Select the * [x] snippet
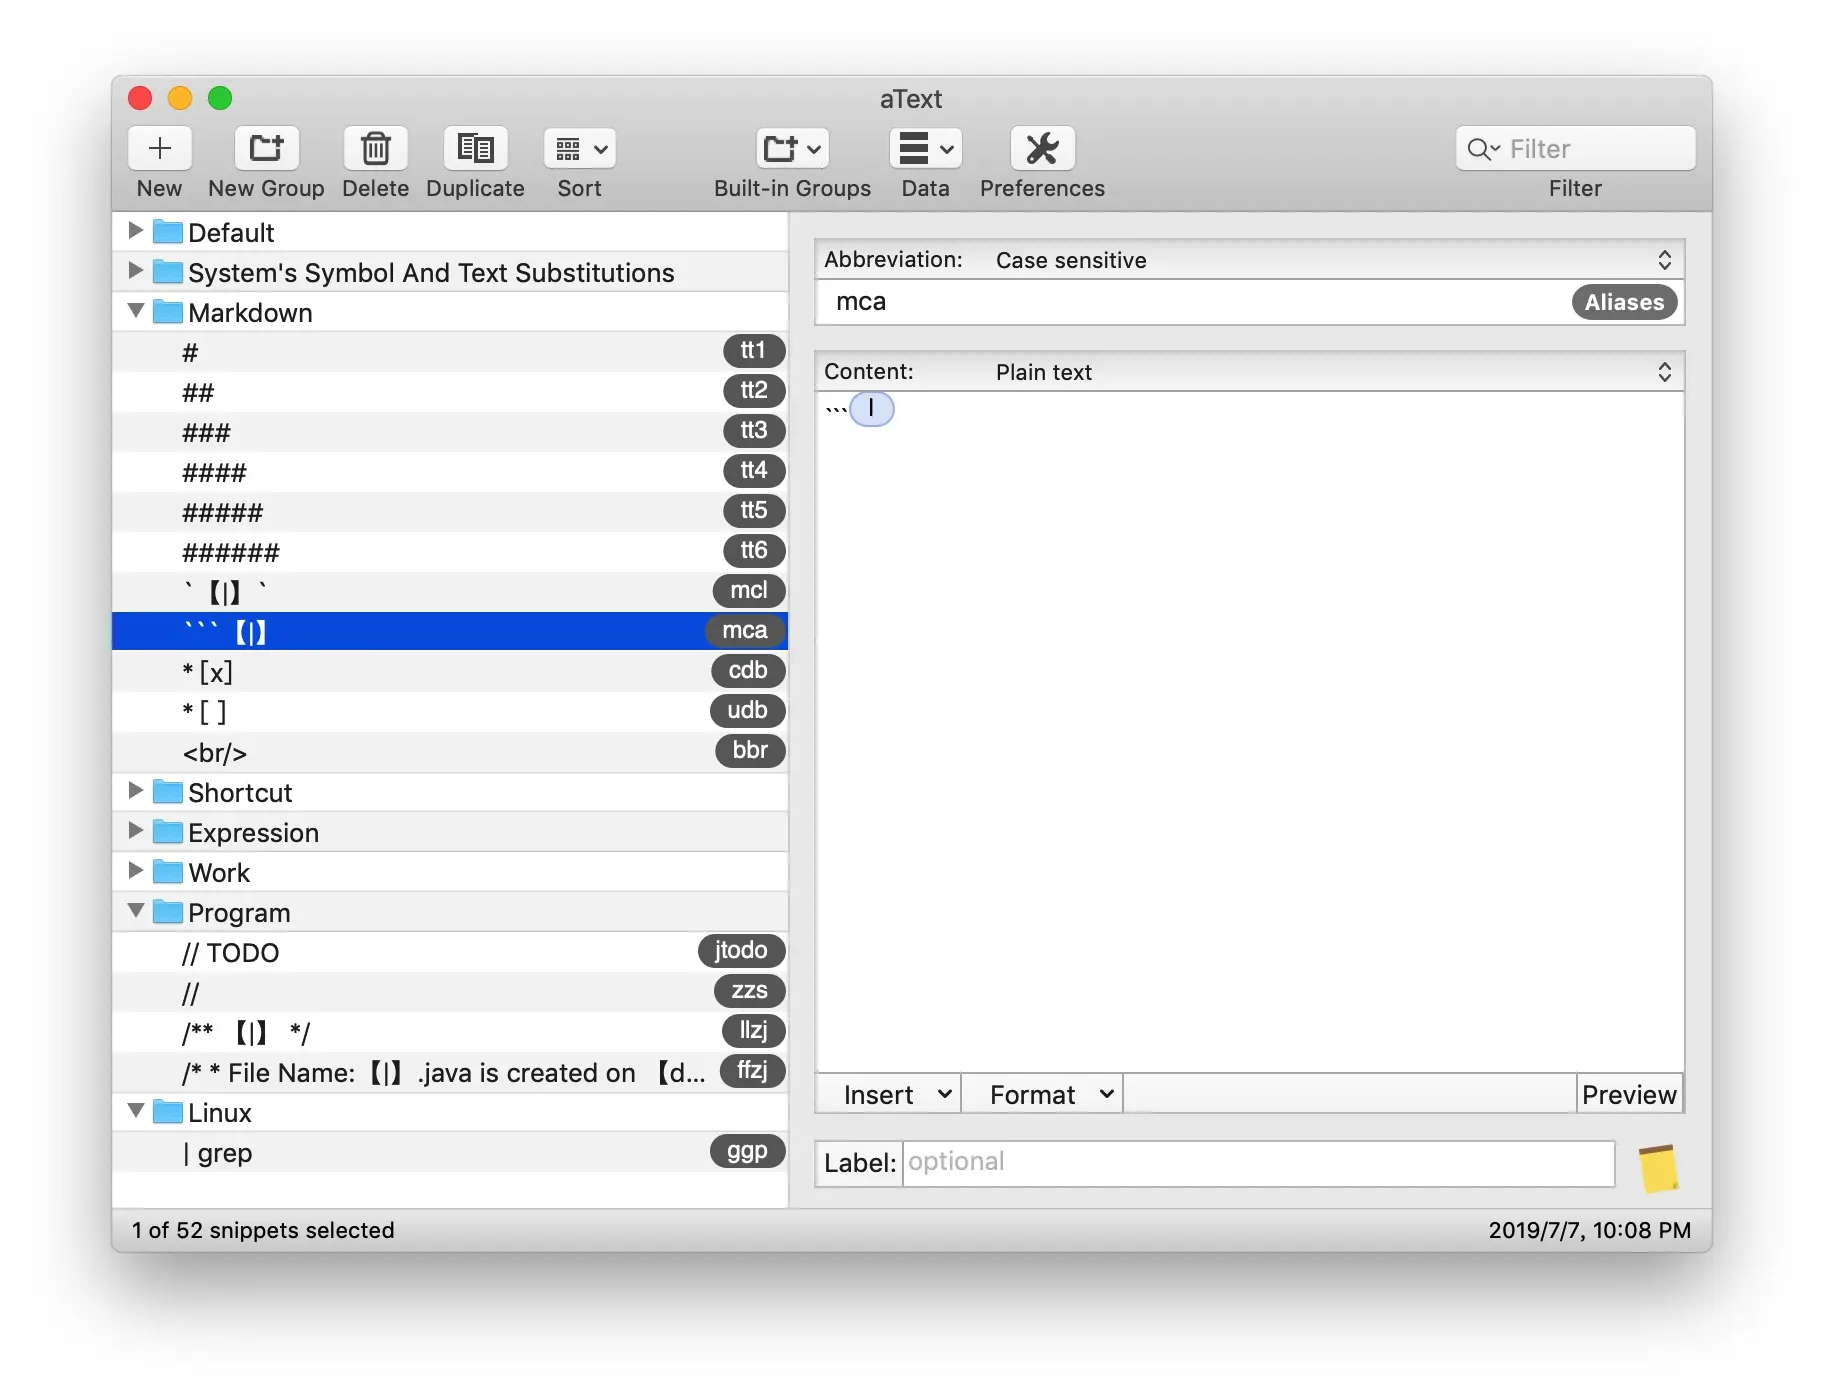Screen dimensions: 1824x1400 (450, 672)
